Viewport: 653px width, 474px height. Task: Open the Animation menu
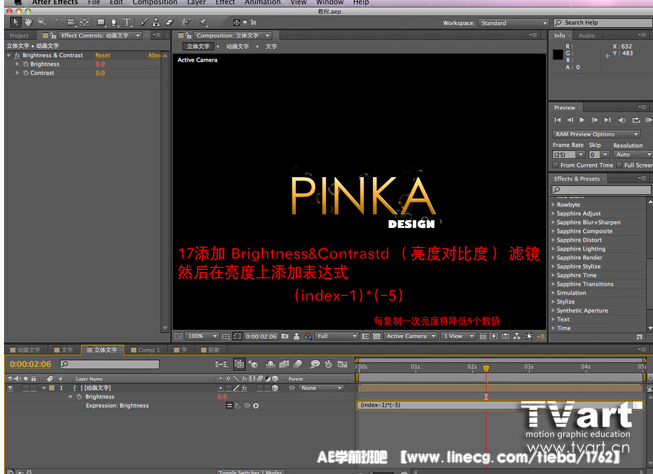pos(262,2)
